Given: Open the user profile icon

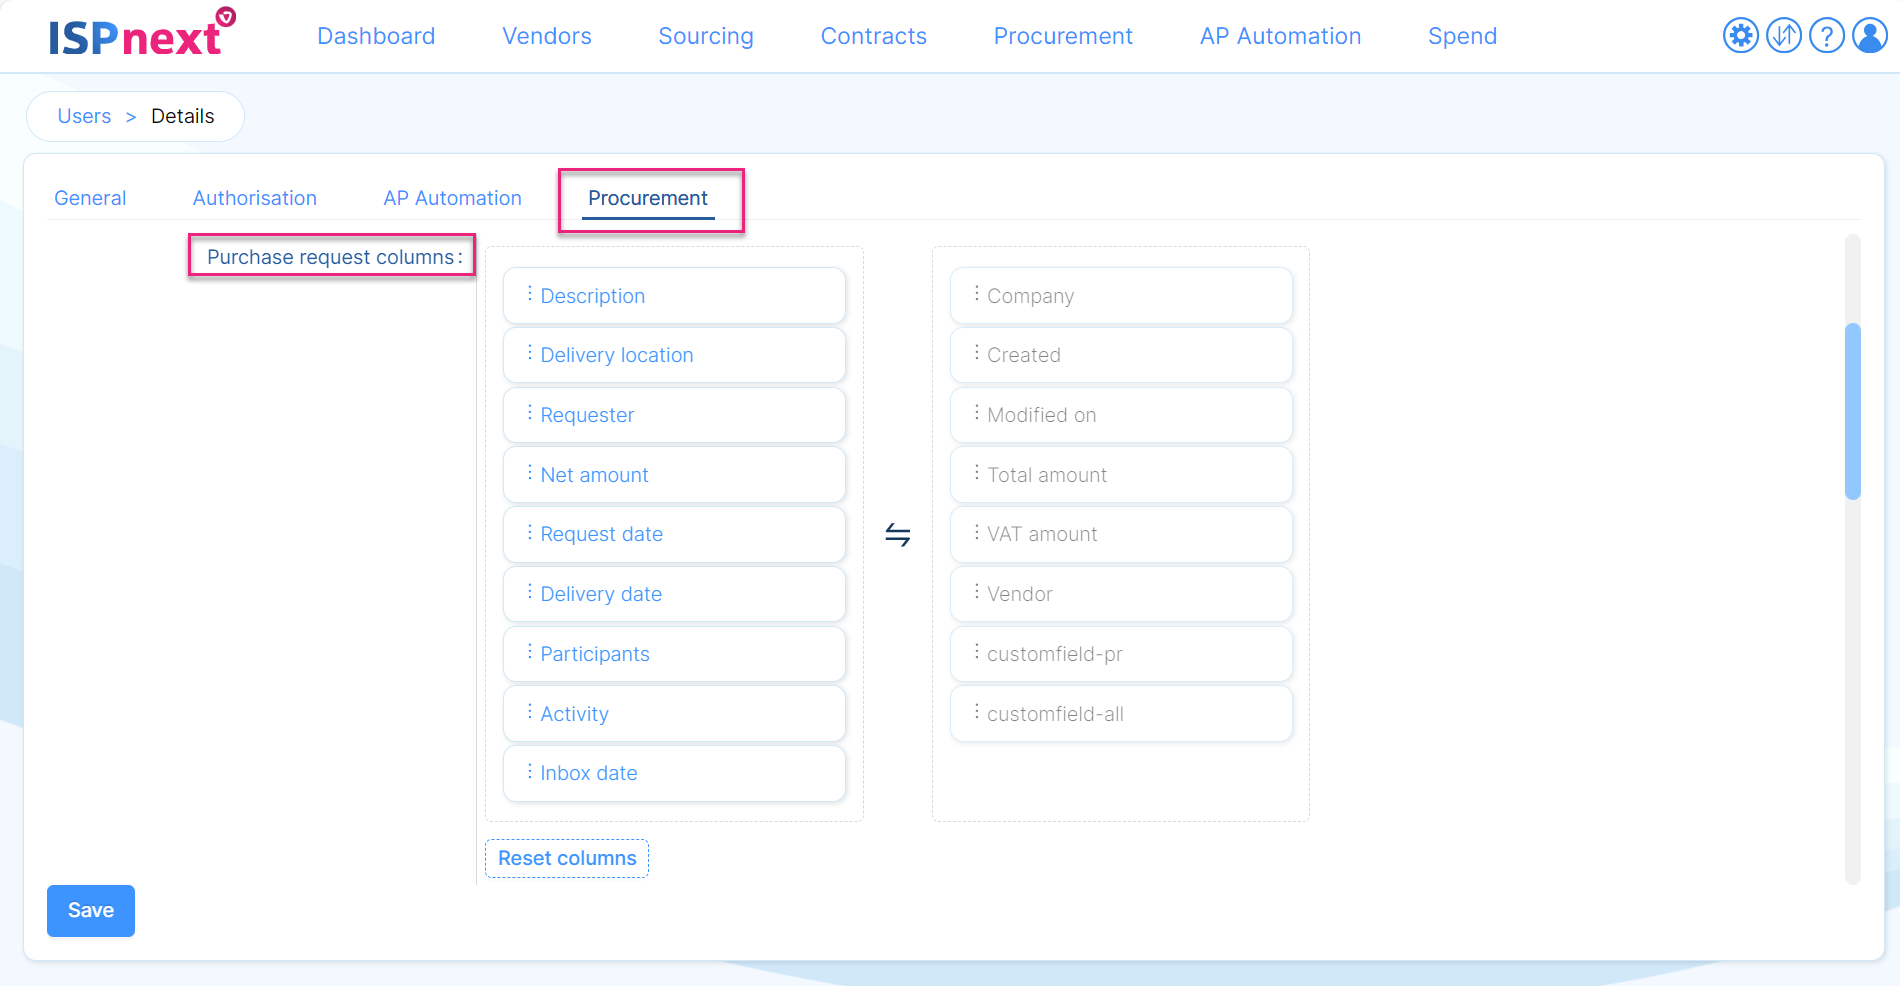Looking at the screenshot, I should [1869, 36].
